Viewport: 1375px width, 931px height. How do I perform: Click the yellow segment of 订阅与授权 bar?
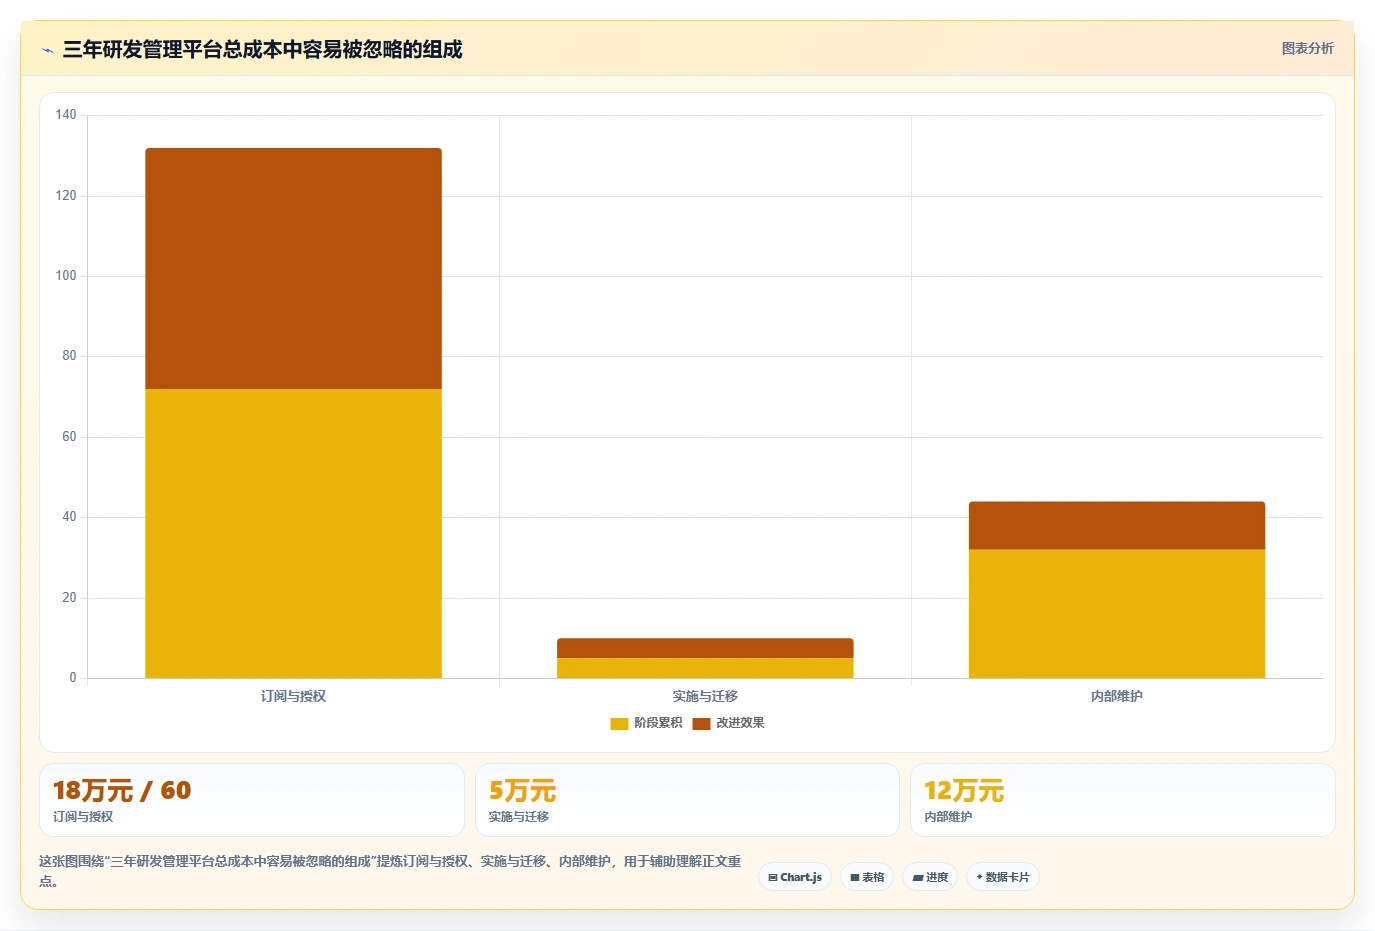pos(293,533)
